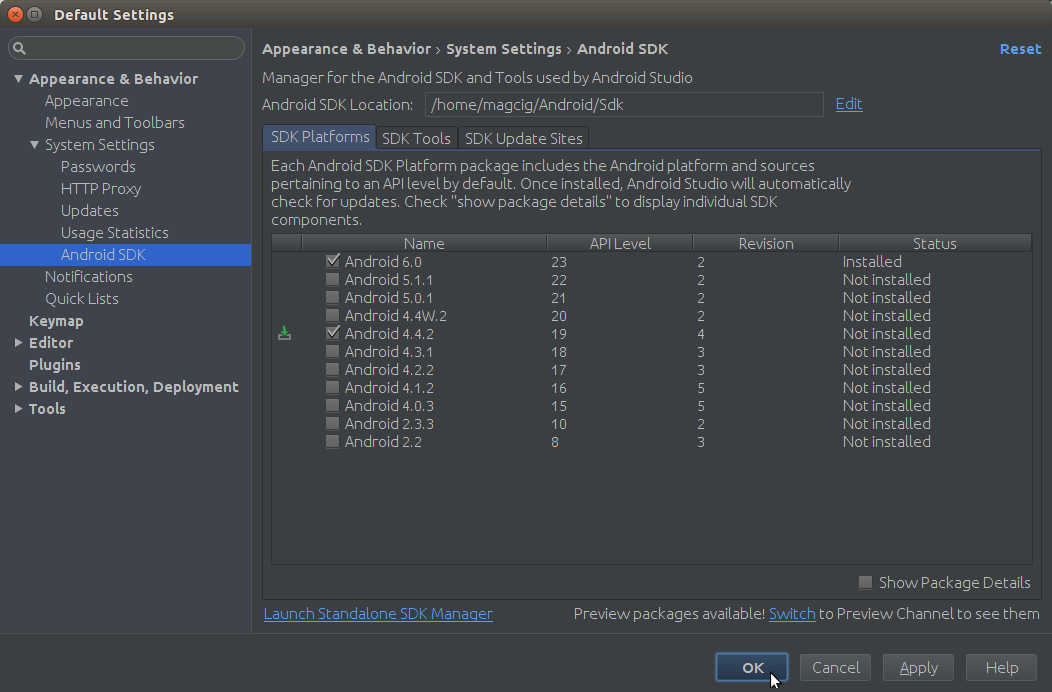
Task: Open Updates settings page
Action: tap(89, 211)
